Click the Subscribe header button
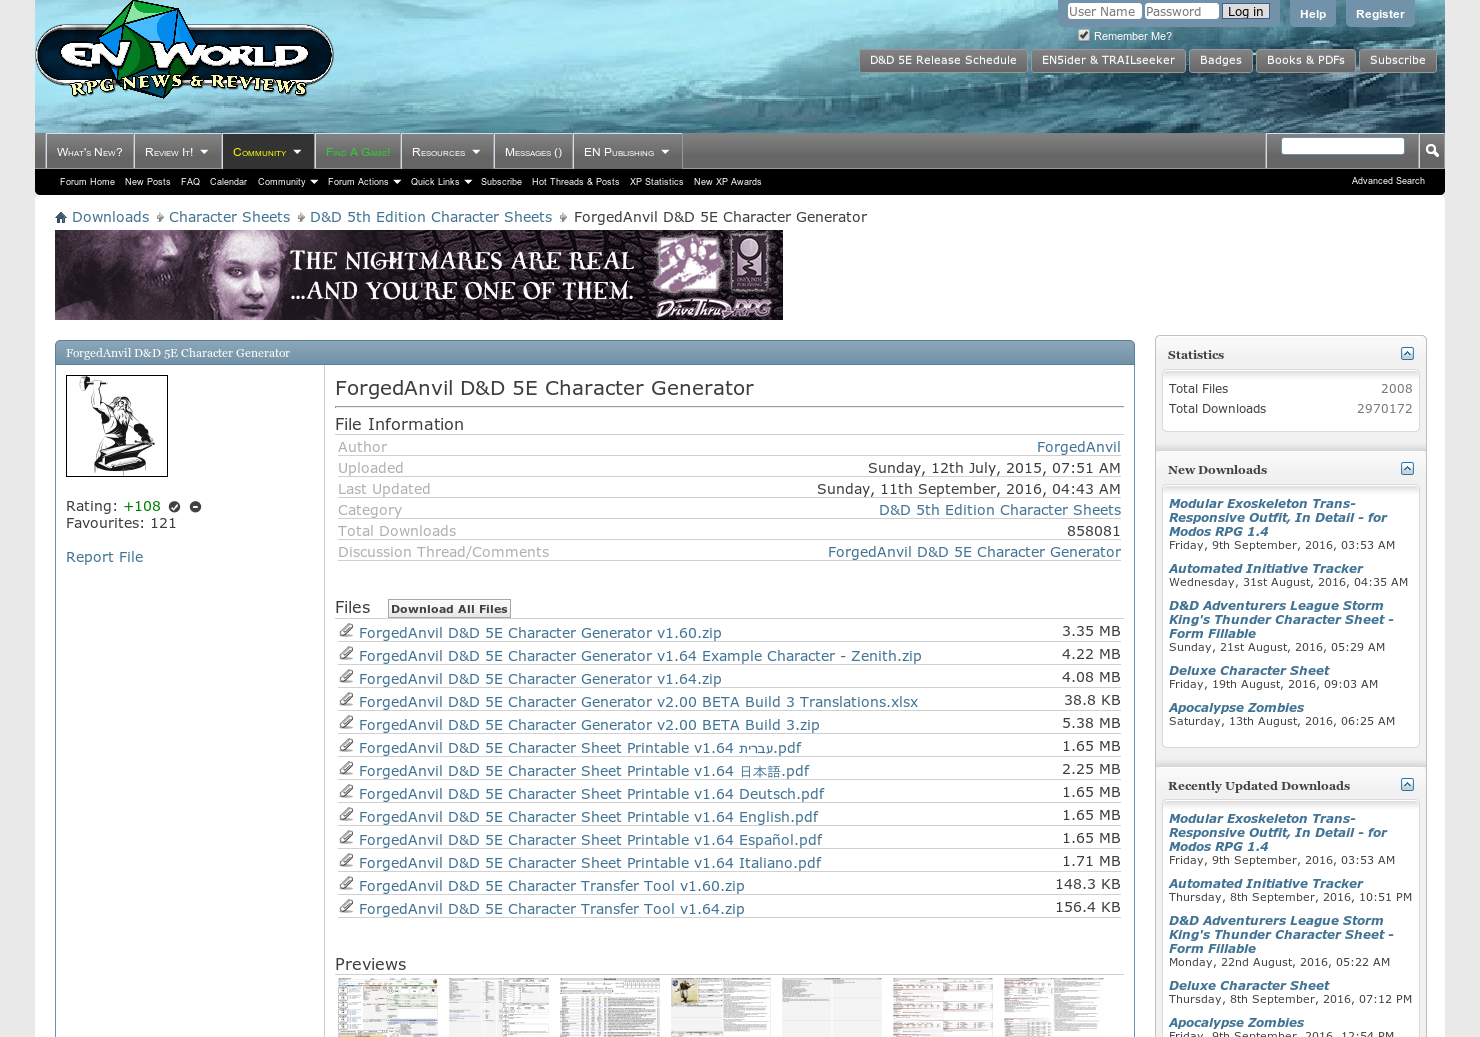This screenshot has width=1480, height=1037. [1397, 61]
